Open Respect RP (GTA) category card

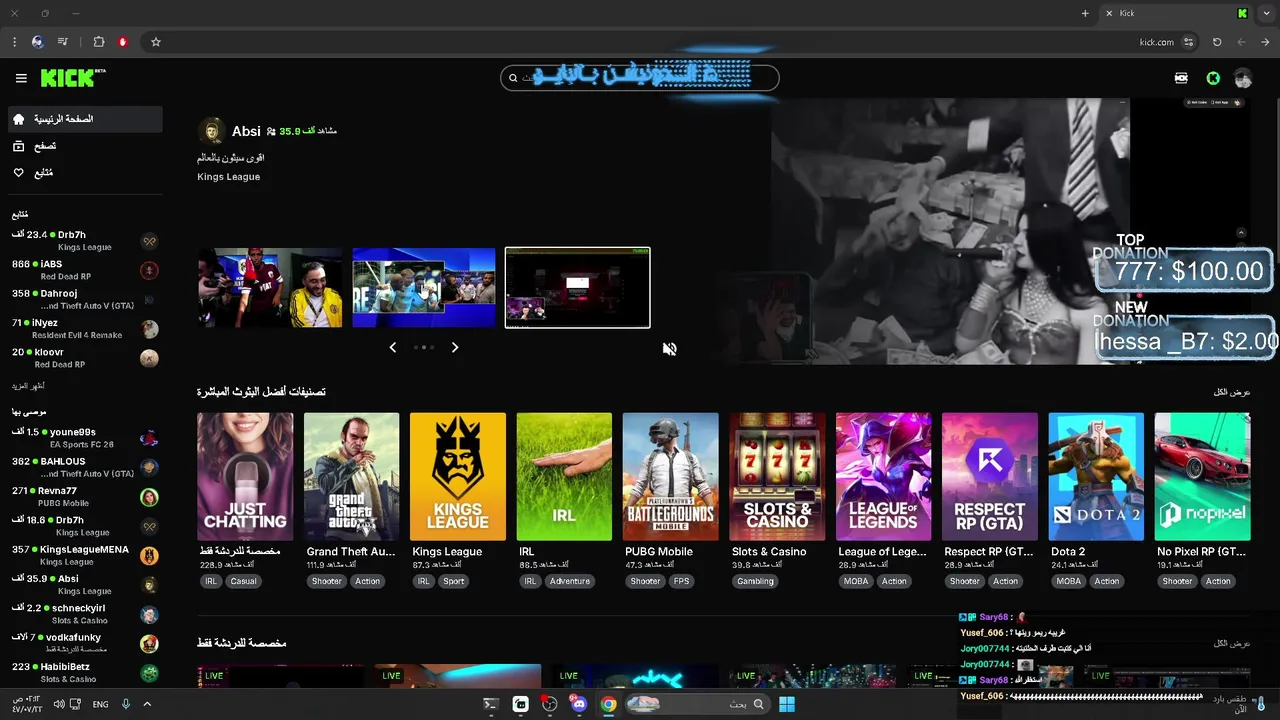(990, 477)
